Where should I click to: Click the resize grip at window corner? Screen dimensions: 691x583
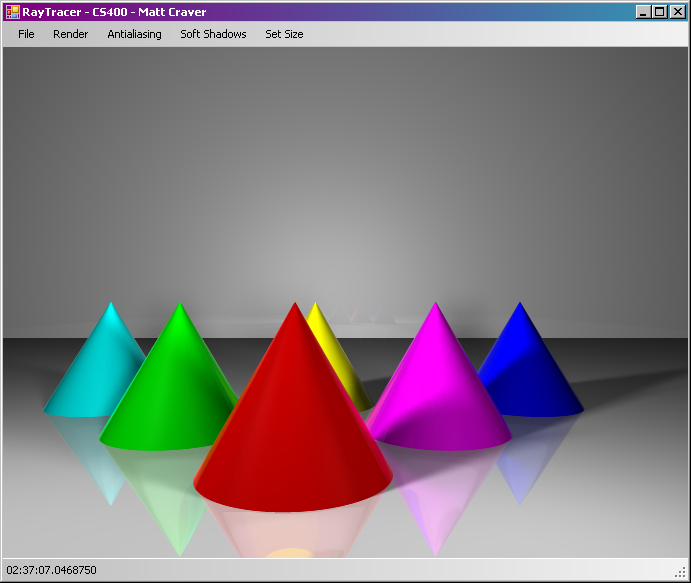click(680, 572)
